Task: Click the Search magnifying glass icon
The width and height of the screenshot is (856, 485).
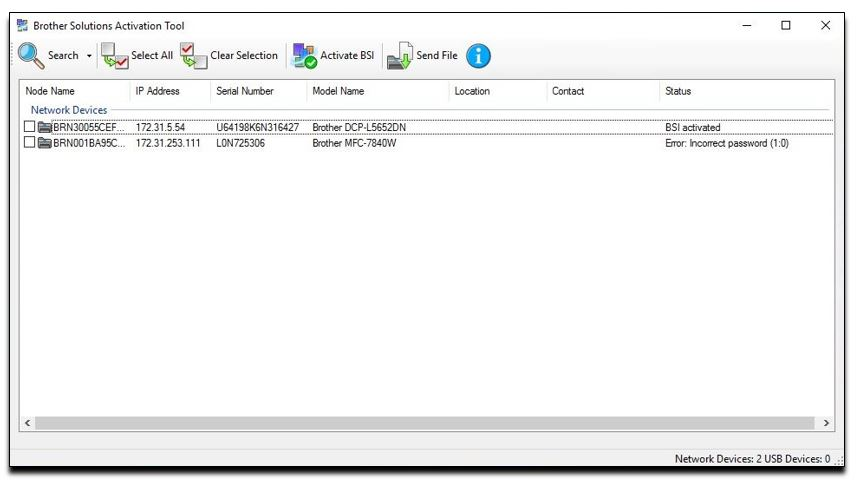Action: coord(31,56)
